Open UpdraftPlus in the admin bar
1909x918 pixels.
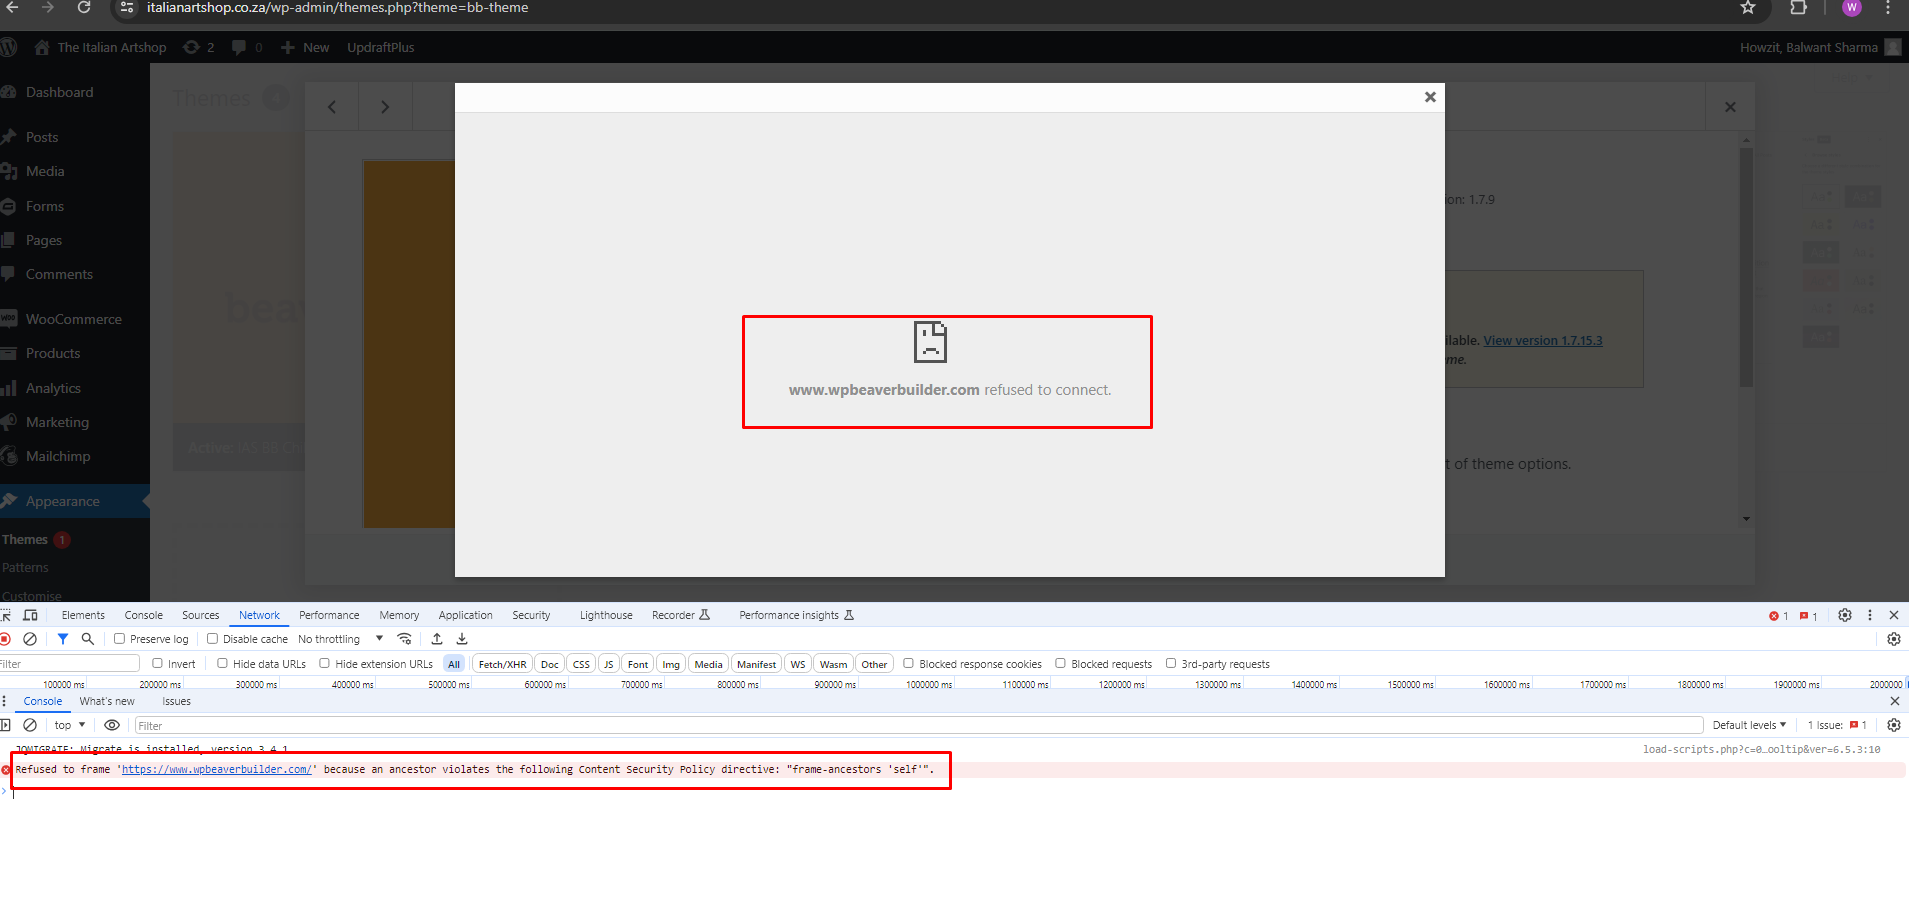pos(380,47)
